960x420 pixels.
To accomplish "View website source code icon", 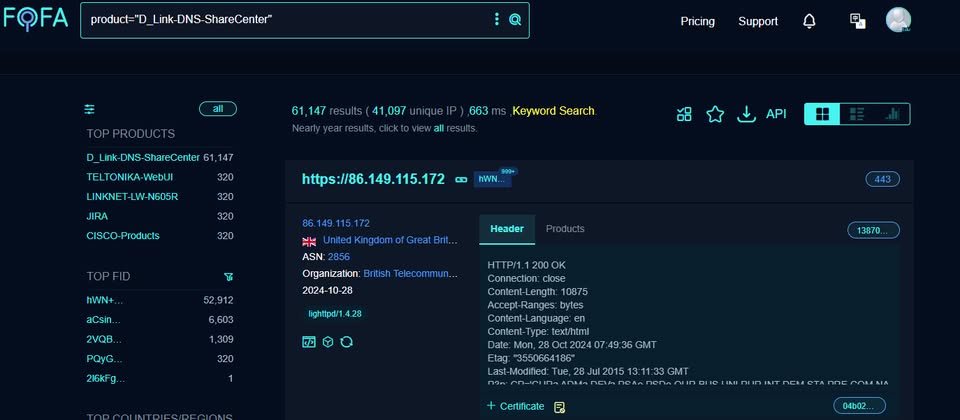I will [x=309, y=342].
